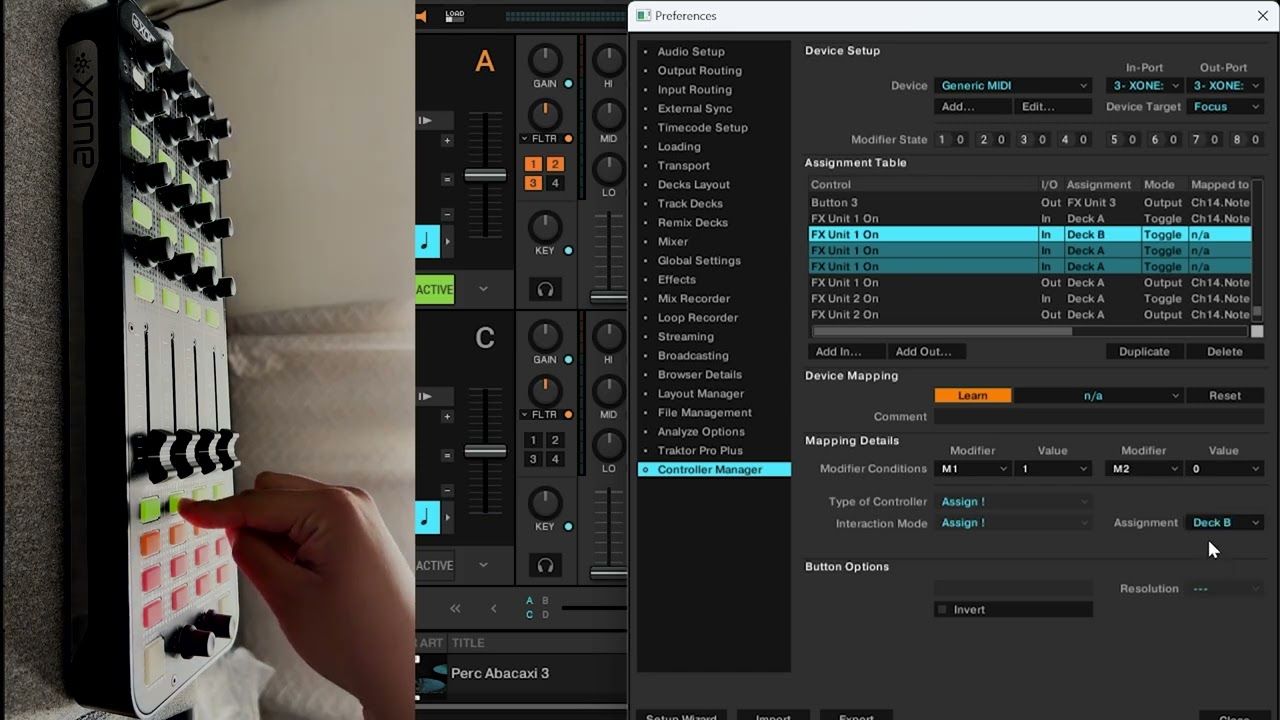
Task: Click Deck C FLTR filter knob
Action: coord(544,390)
